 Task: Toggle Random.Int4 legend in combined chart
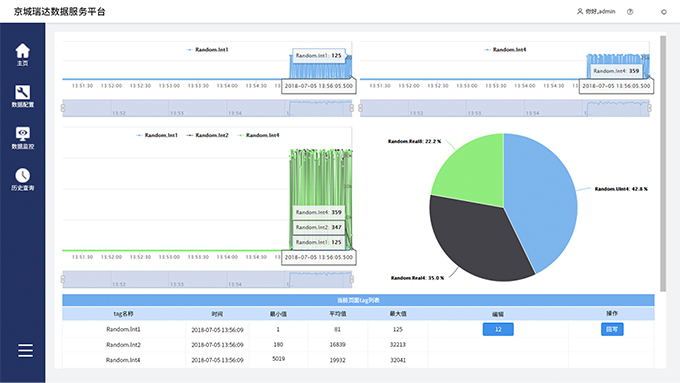click(x=258, y=135)
